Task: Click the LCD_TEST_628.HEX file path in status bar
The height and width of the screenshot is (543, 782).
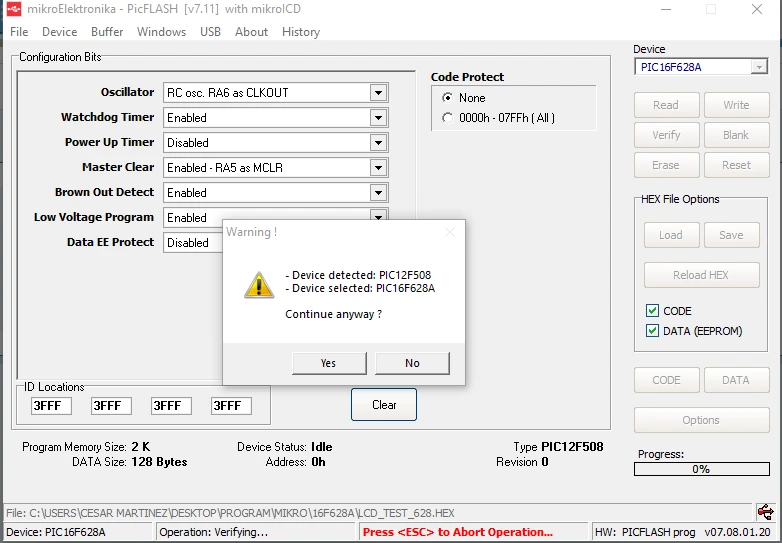Action: (x=230, y=513)
